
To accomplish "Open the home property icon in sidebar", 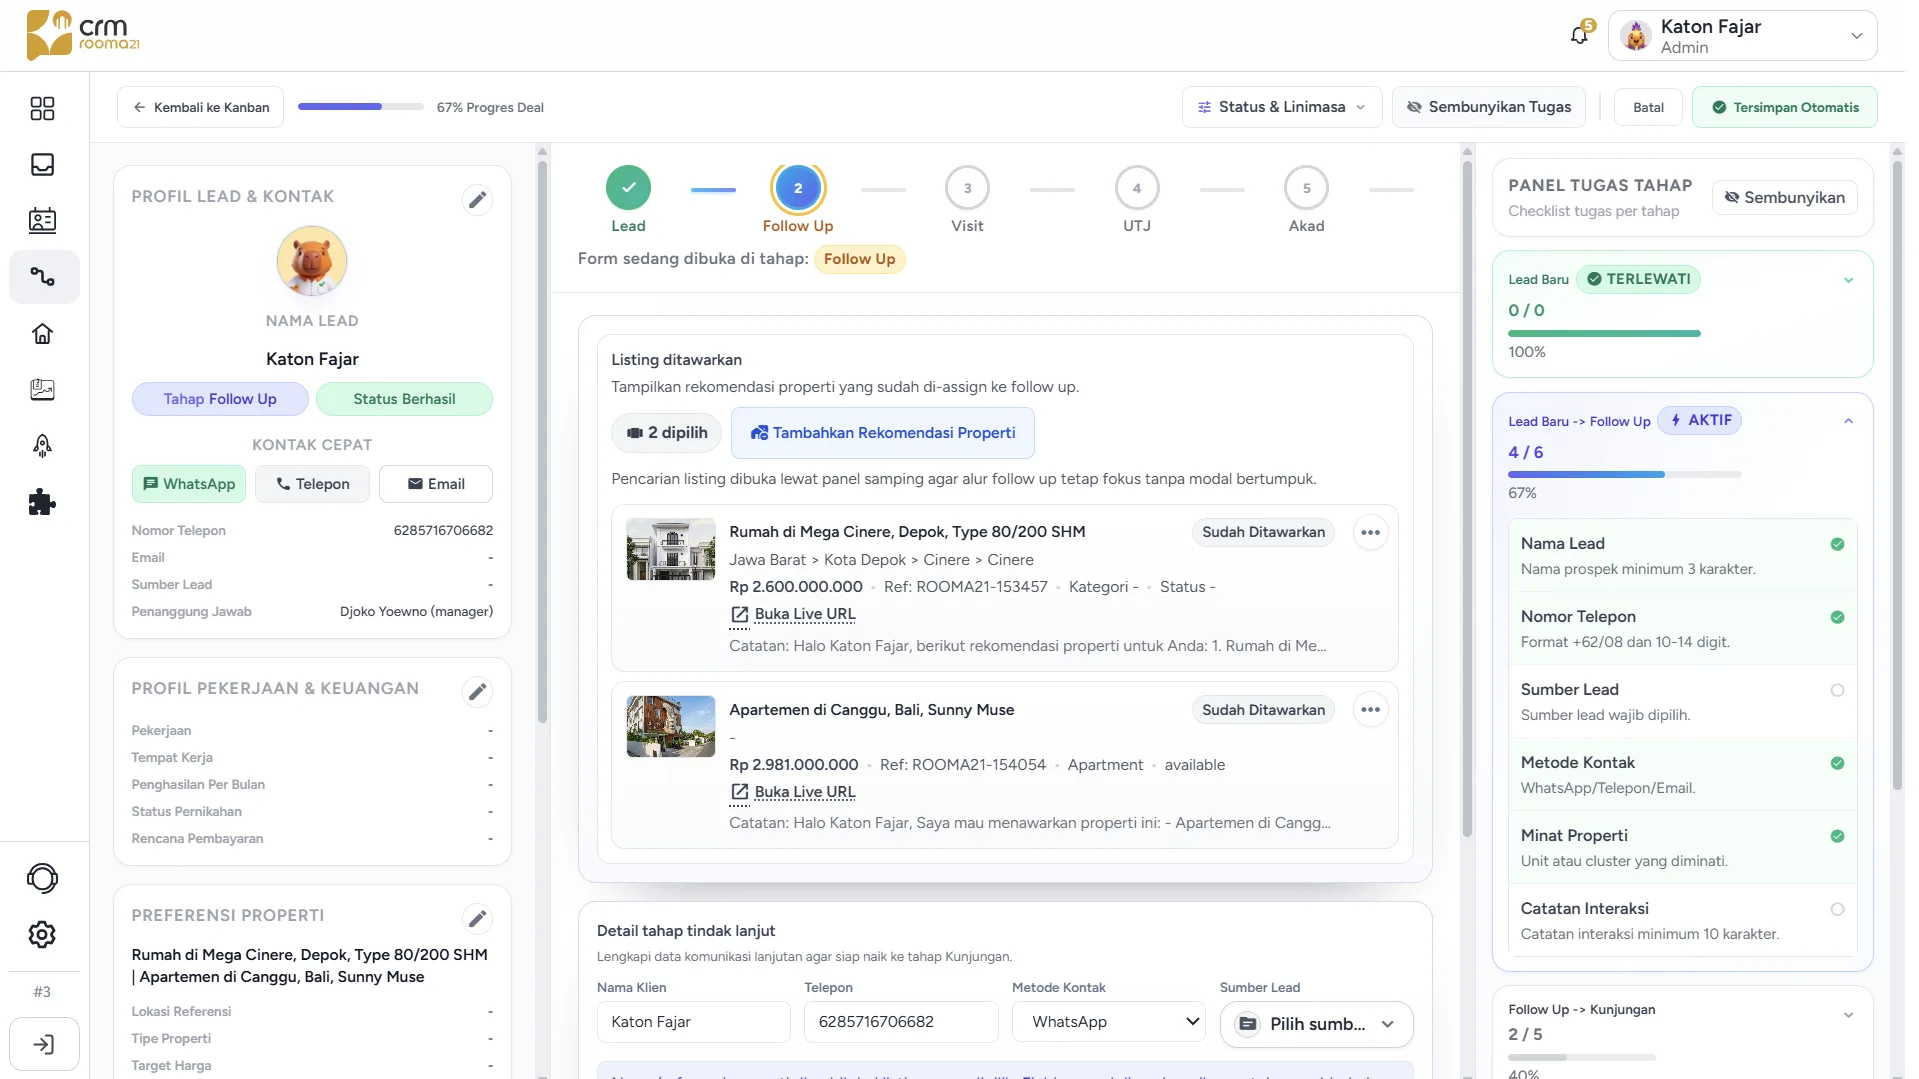I will pyautogui.click(x=42, y=333).
